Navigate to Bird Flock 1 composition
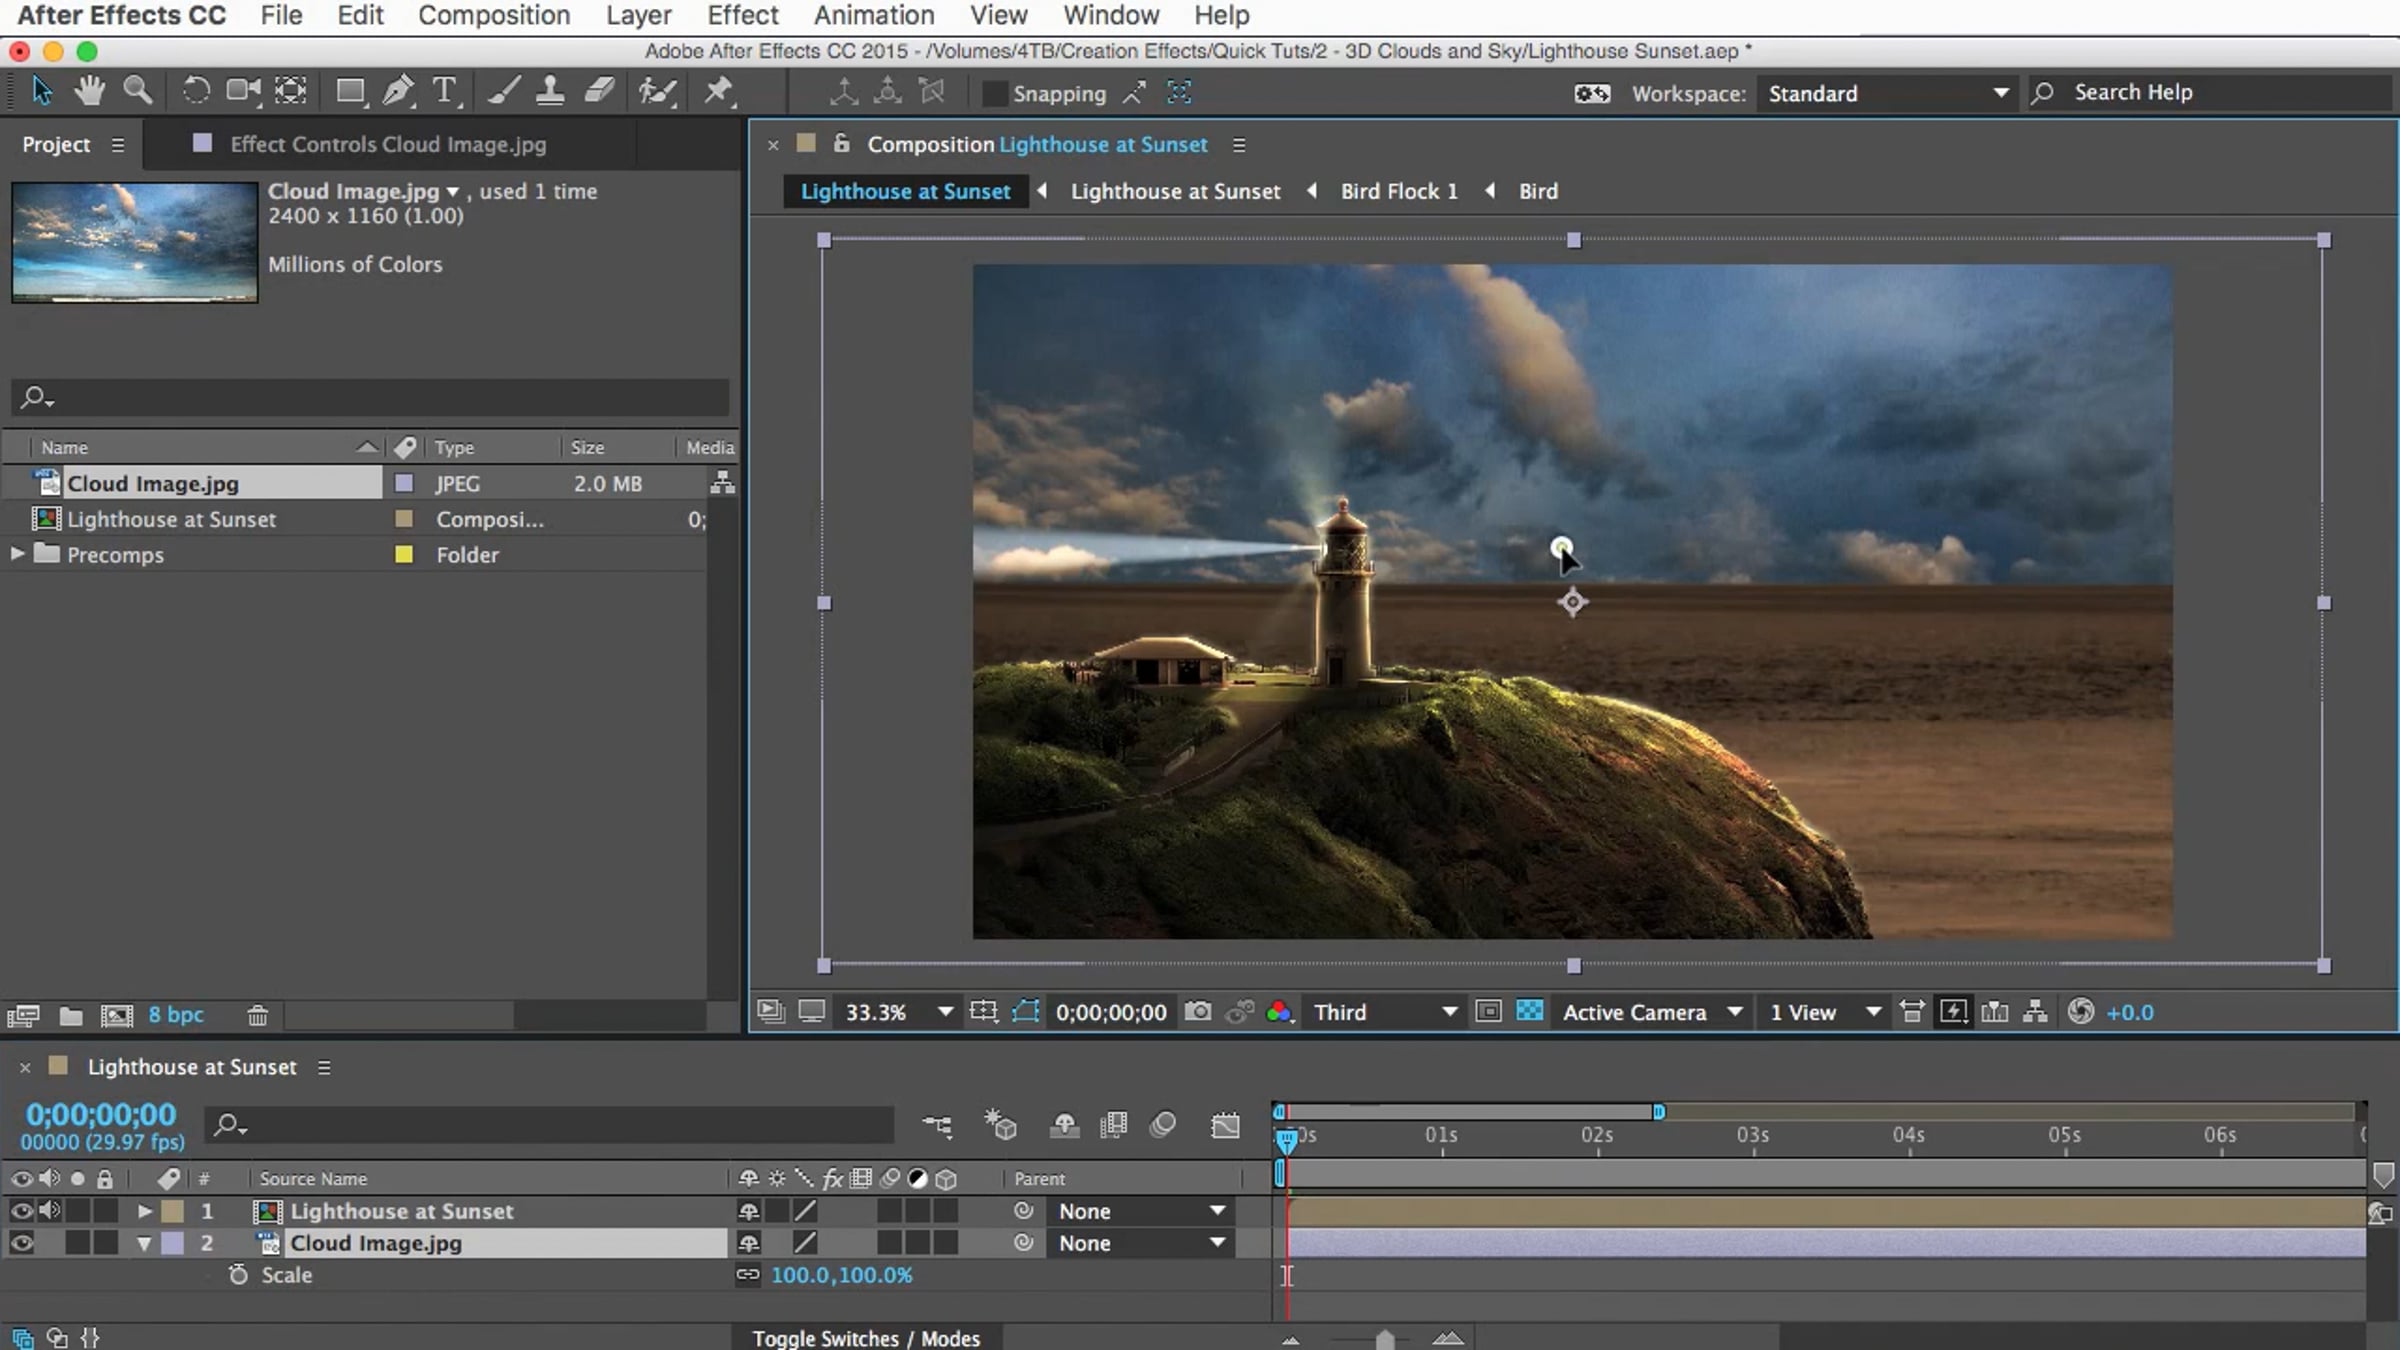The width and height of the screenshot is (2400, 1350). (x=1398, y=191)
